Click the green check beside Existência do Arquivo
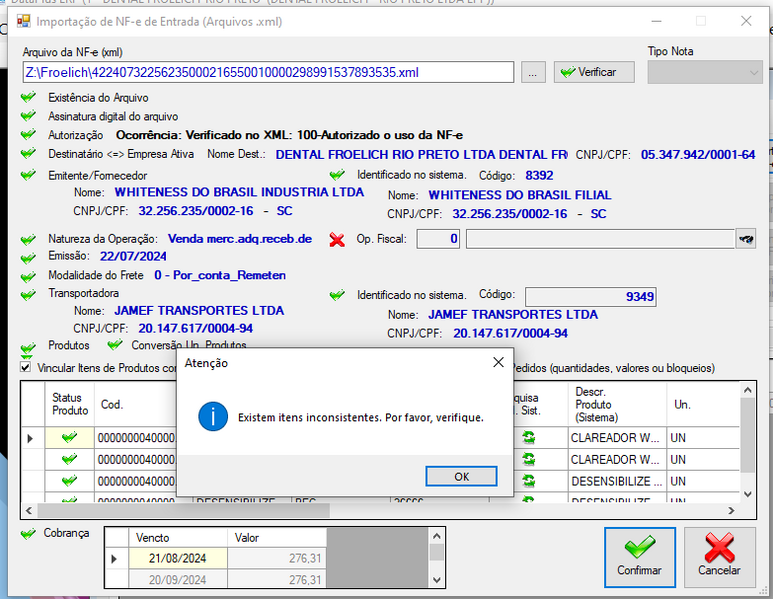Screen dimensions: 773x599 (x=29, y=97)
